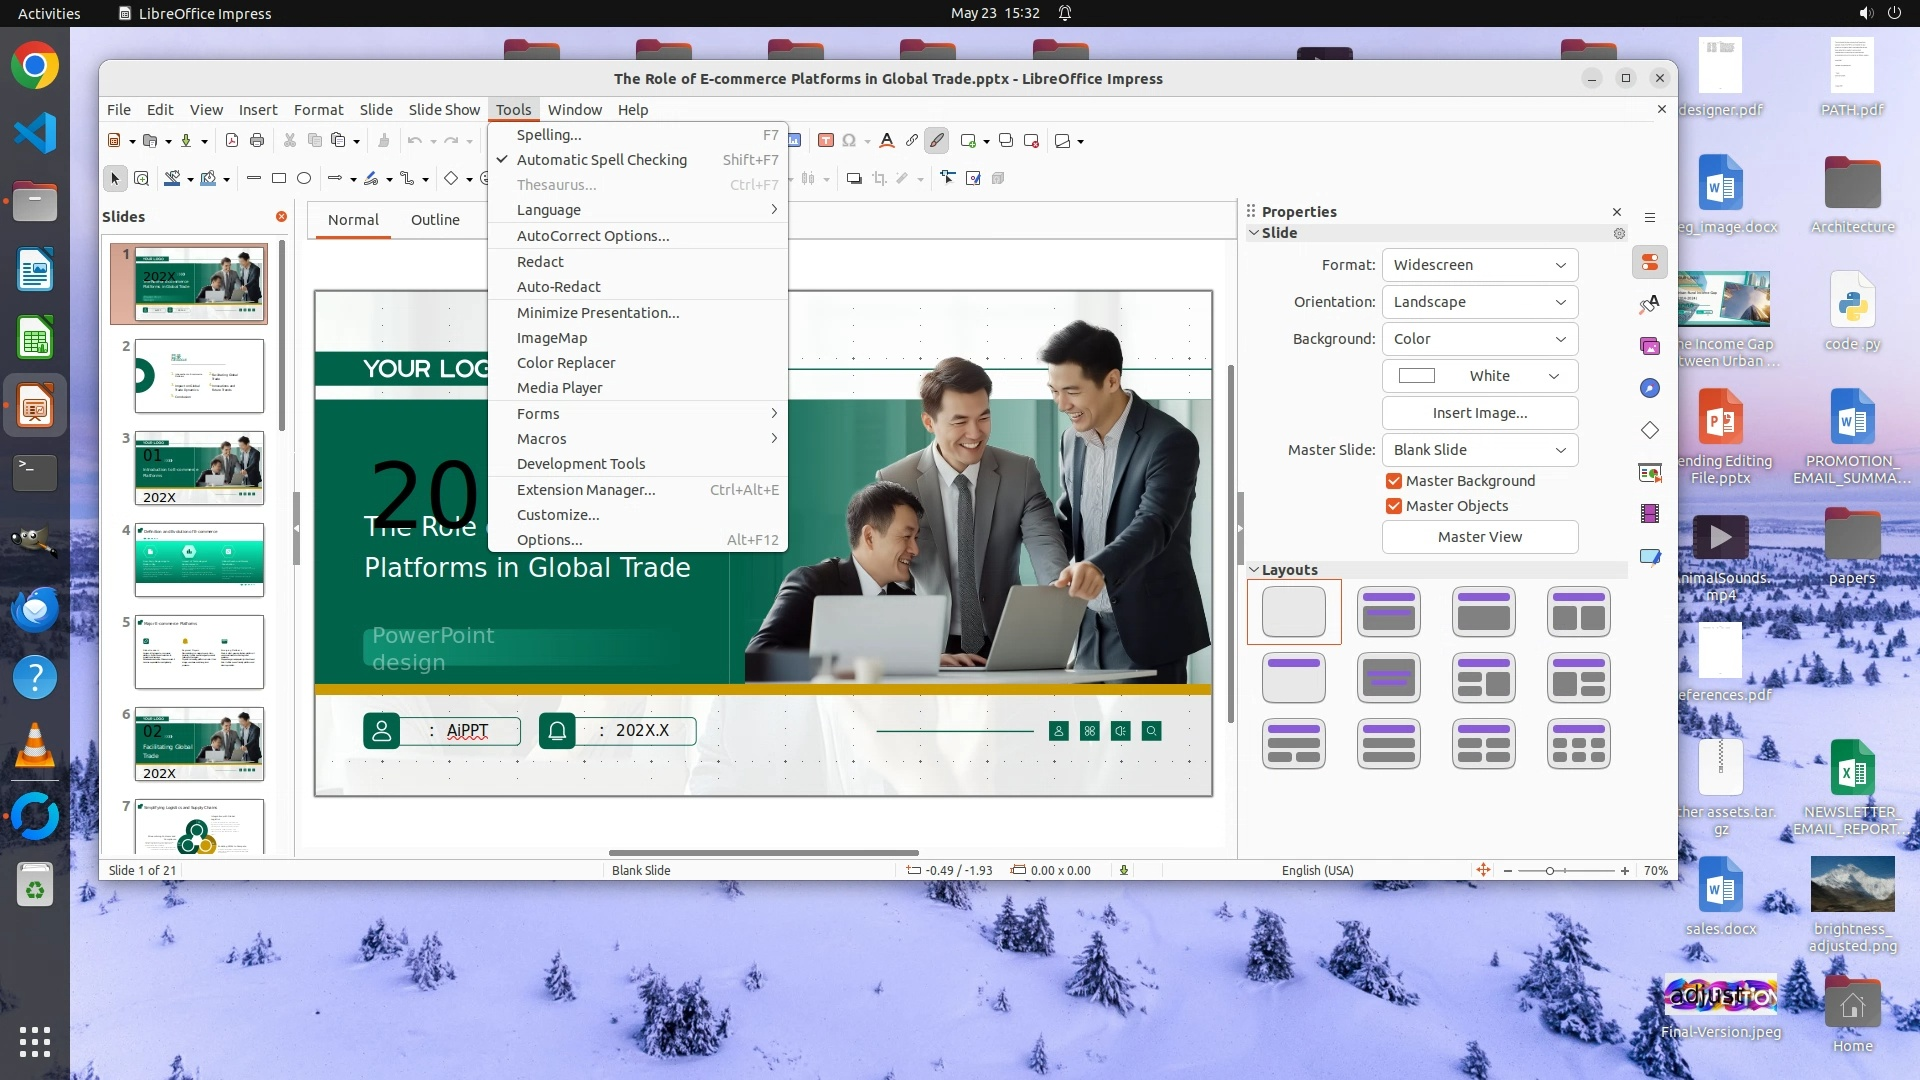Viewport: 1920px width, 1080px height.
Task: Click the Insert Image button
Action: (x=1479, y=413)
